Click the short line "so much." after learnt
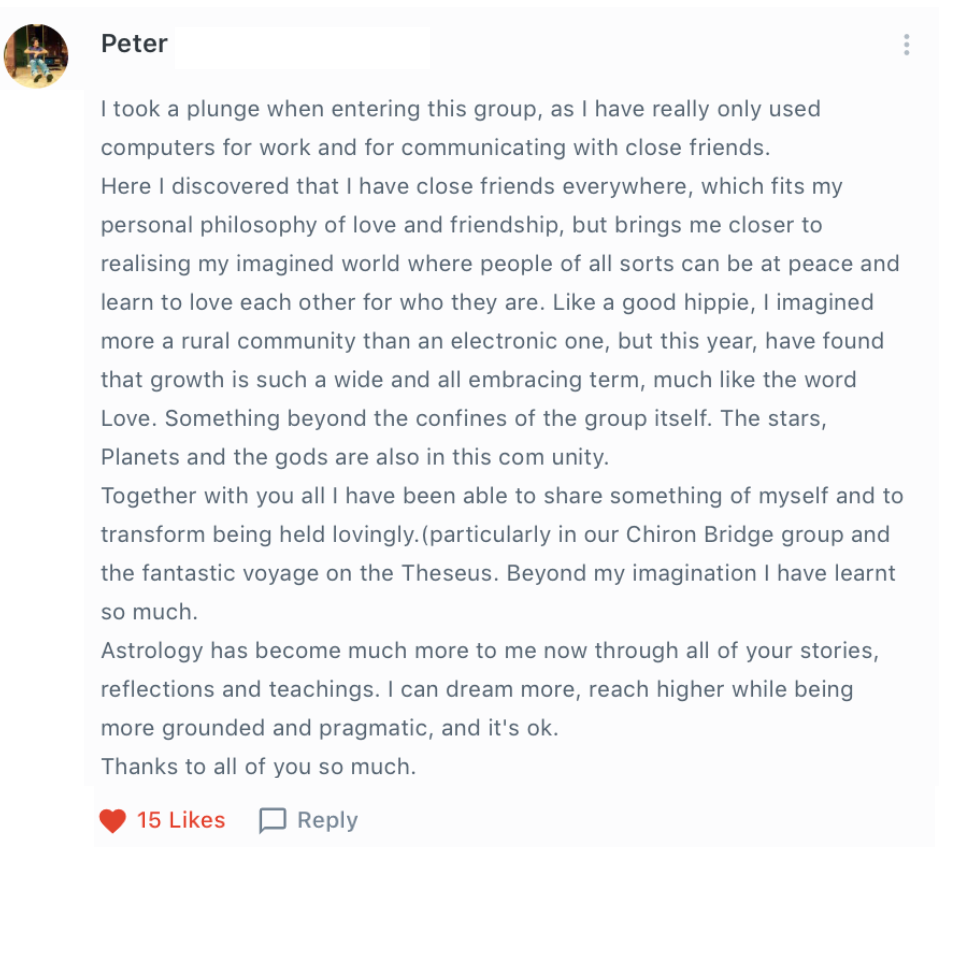Screen dimensions: 954x954 click(149, 612)
